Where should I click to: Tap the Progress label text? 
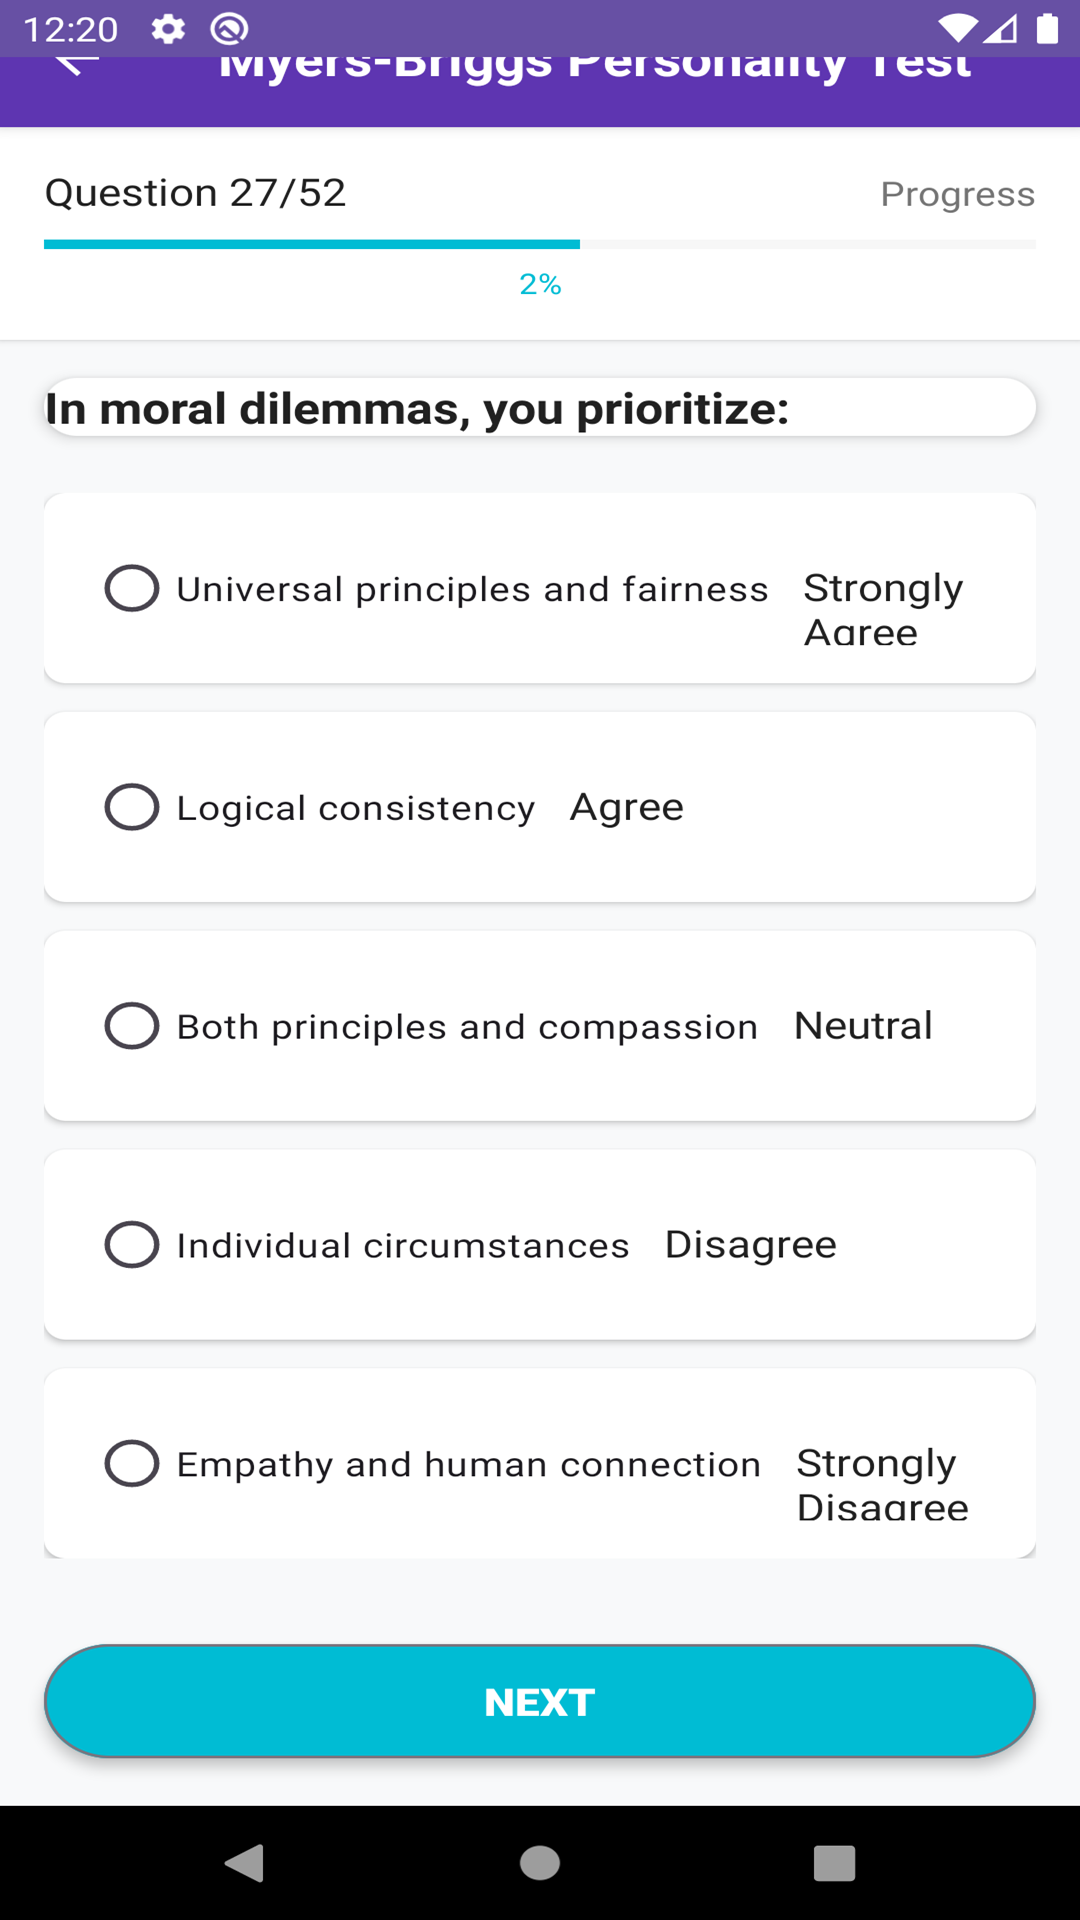click(x=957, y=194)
